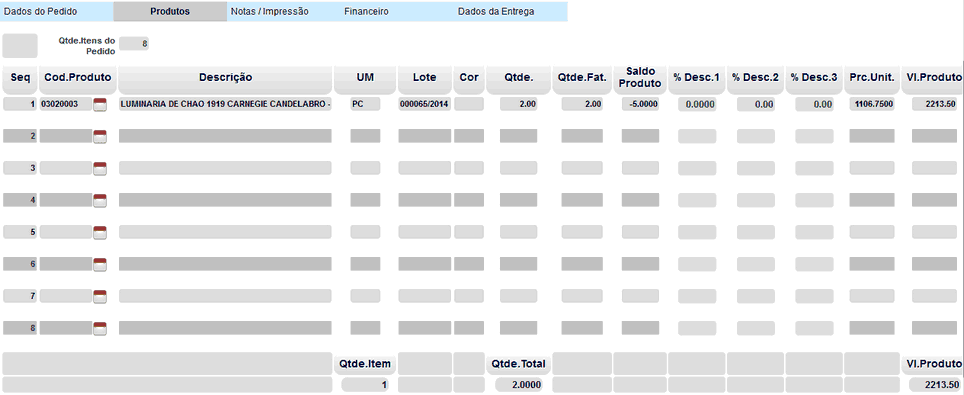Click description LUMINARIA DE CHAO 1919 CARNEGIE
Image resolution: width=964 pixels, height=395 pixels.
pyautogui.click(x=225, y=105)
